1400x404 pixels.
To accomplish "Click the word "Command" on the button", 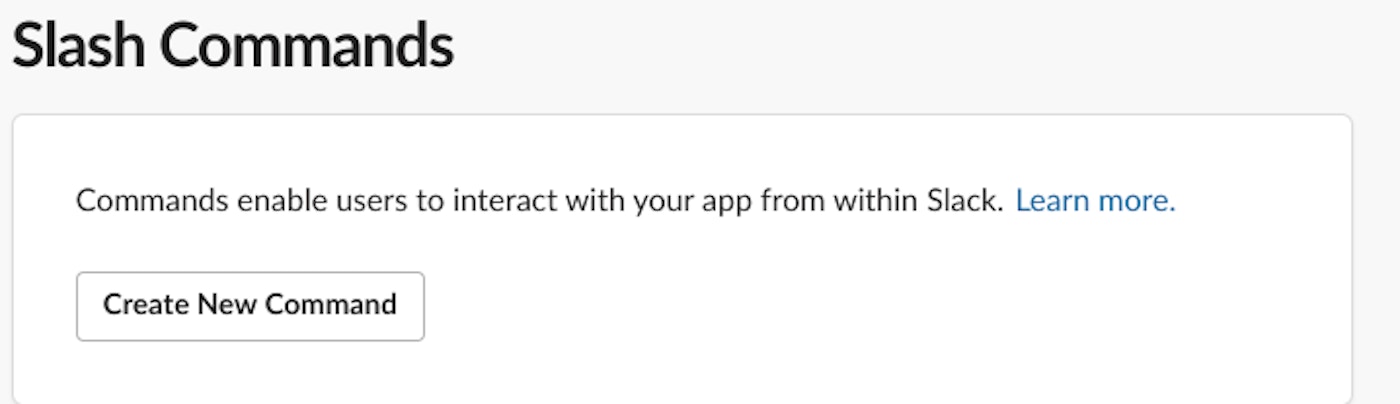I will [334, 305].
